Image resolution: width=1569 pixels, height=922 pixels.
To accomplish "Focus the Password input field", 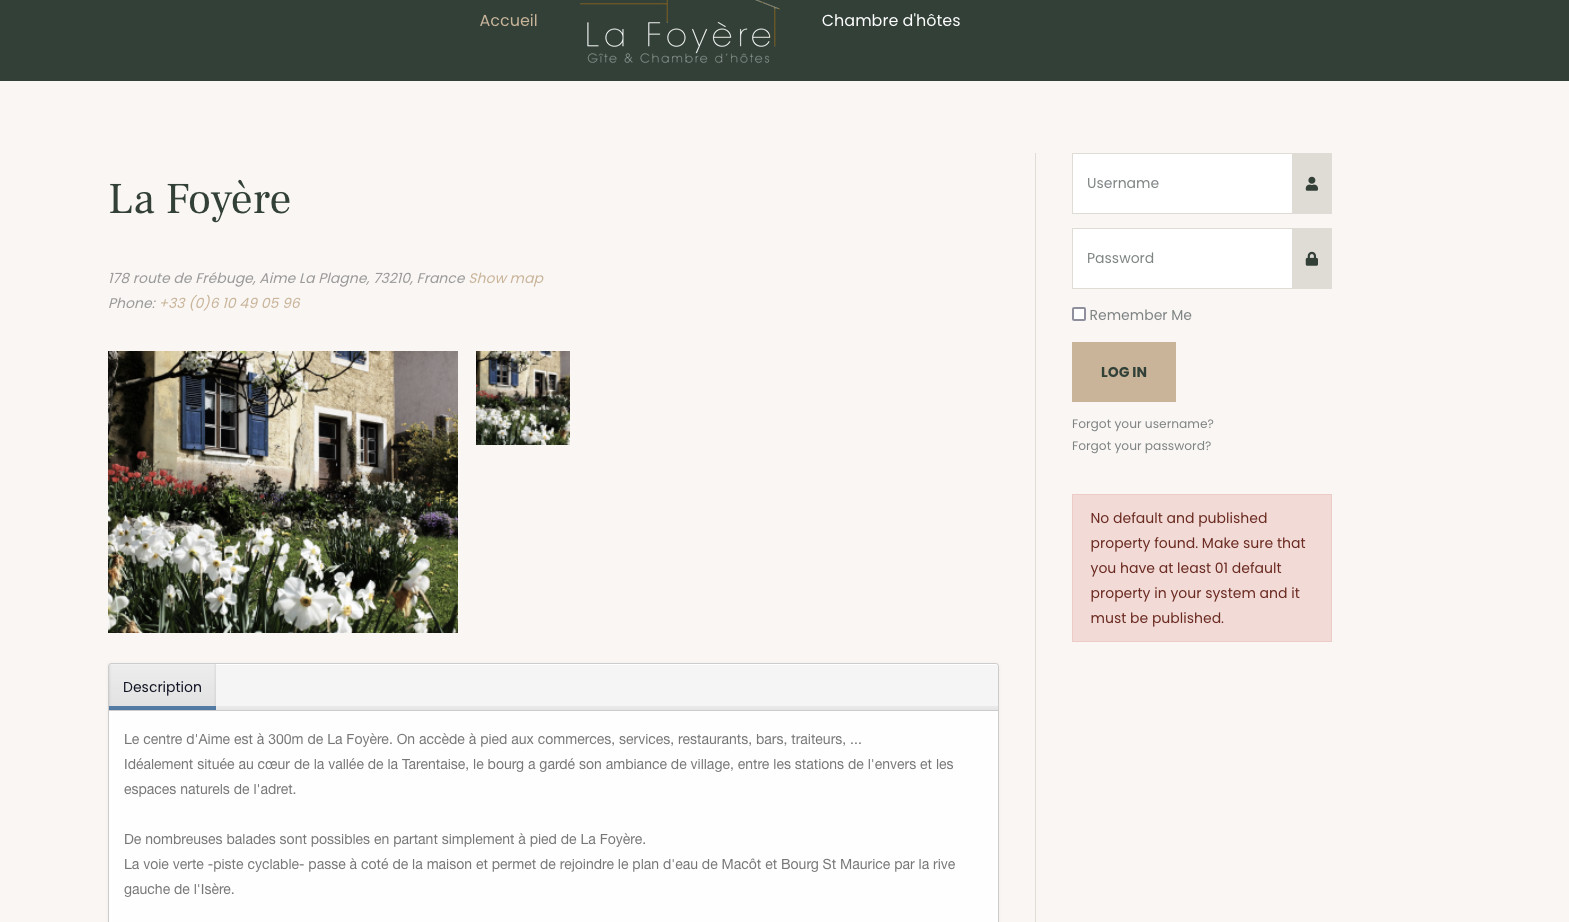I will 1182,258.
